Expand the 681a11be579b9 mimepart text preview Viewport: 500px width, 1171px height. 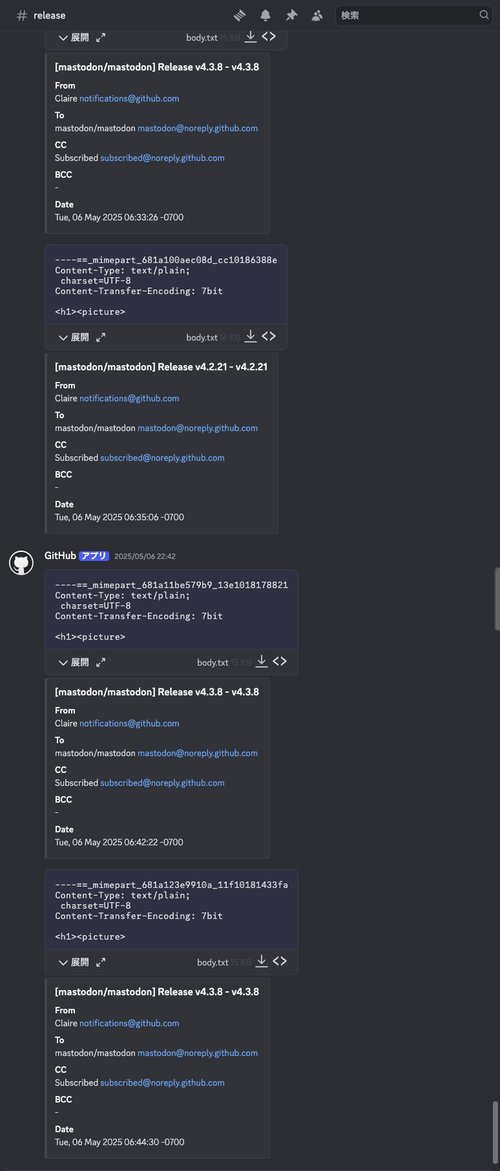(73, 662)
